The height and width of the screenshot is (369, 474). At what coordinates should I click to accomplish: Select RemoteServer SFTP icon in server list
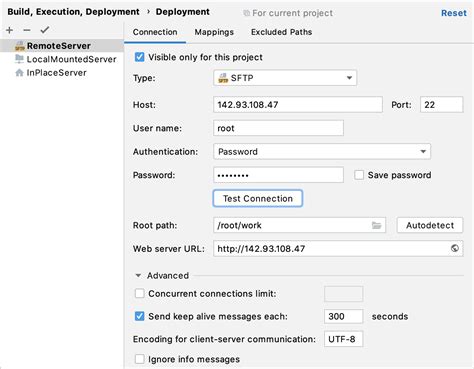click(x=20, y=46)
